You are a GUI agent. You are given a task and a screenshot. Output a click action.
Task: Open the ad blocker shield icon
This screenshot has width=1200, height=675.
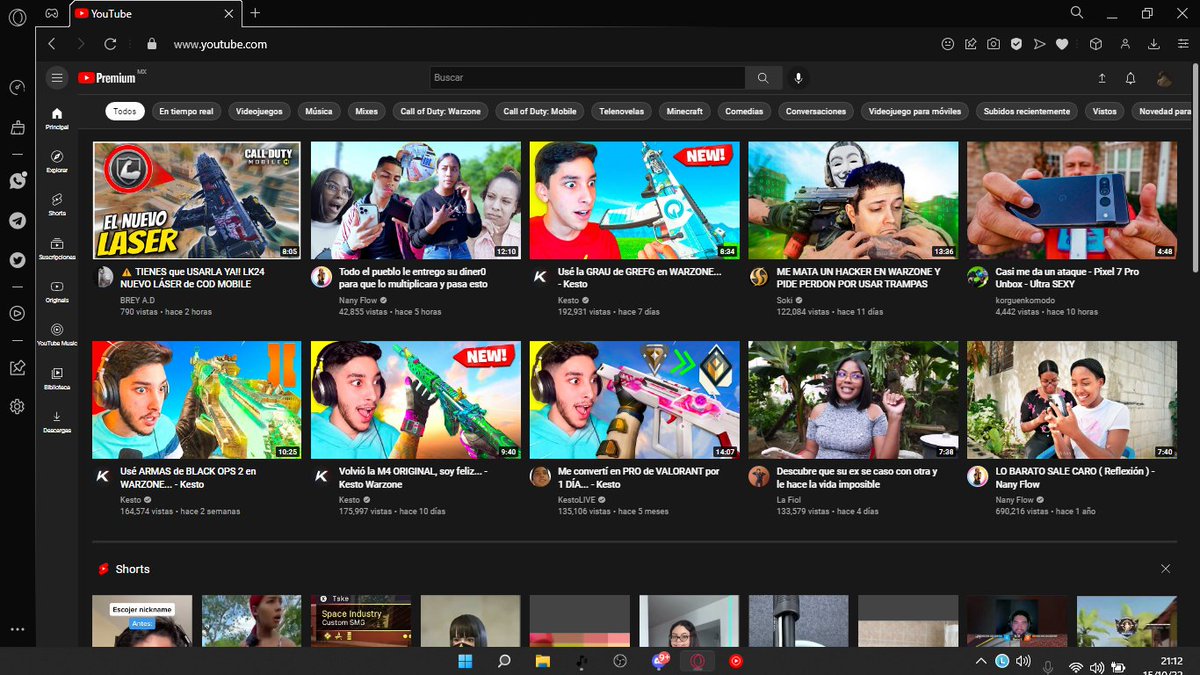click(1016, 44)
